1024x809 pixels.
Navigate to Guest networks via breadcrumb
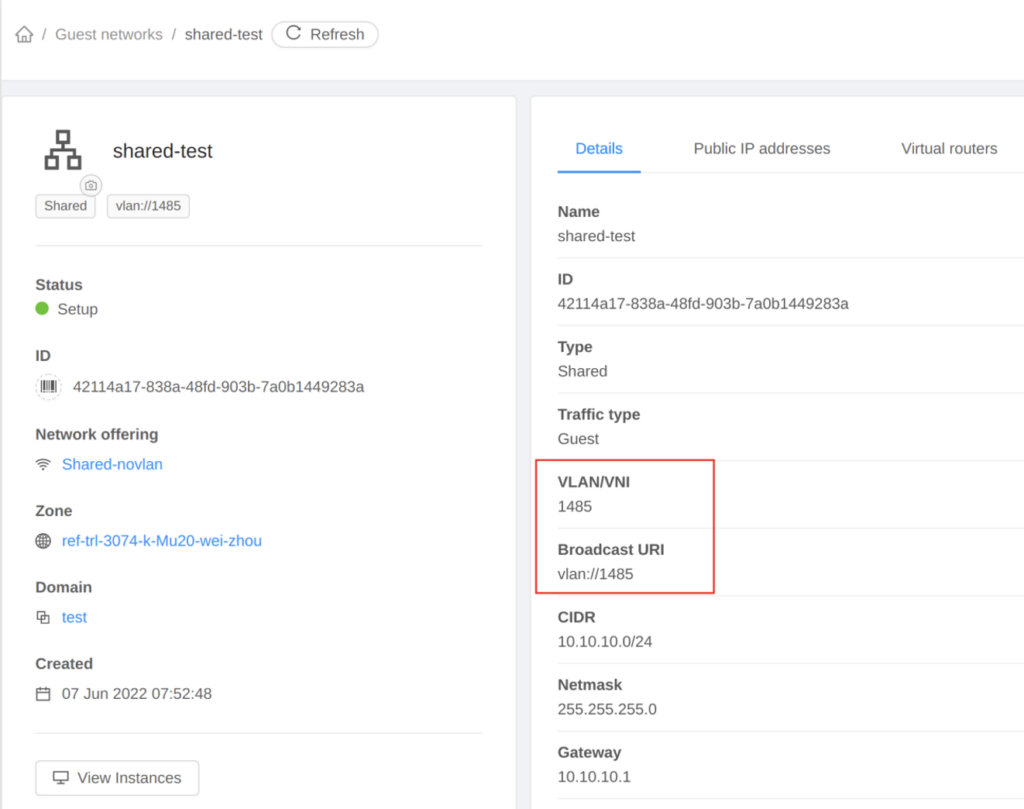pos(108,33)
